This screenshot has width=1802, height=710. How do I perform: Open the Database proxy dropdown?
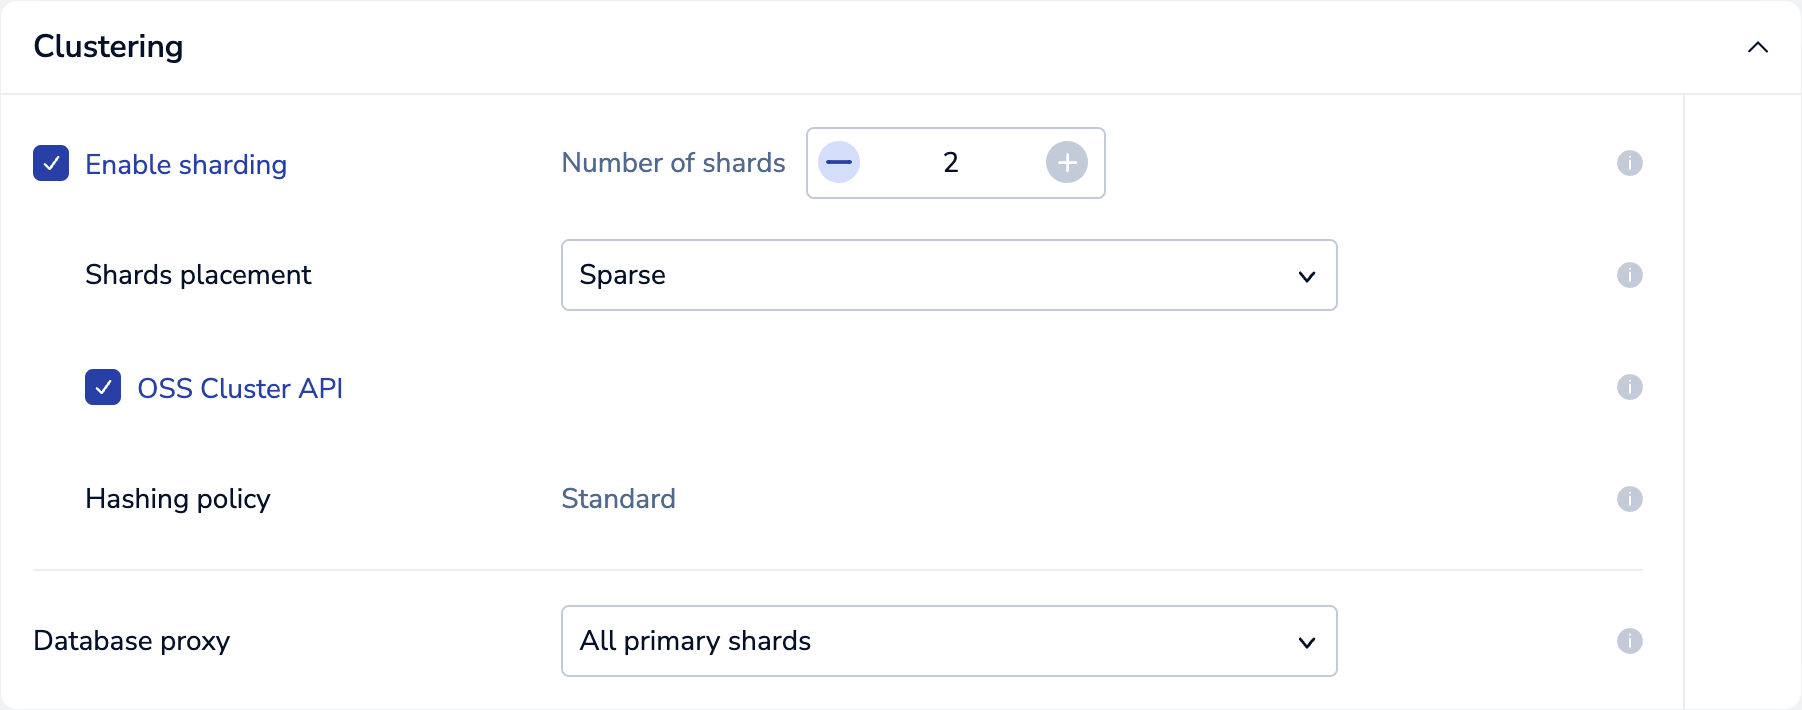(948, 641)
